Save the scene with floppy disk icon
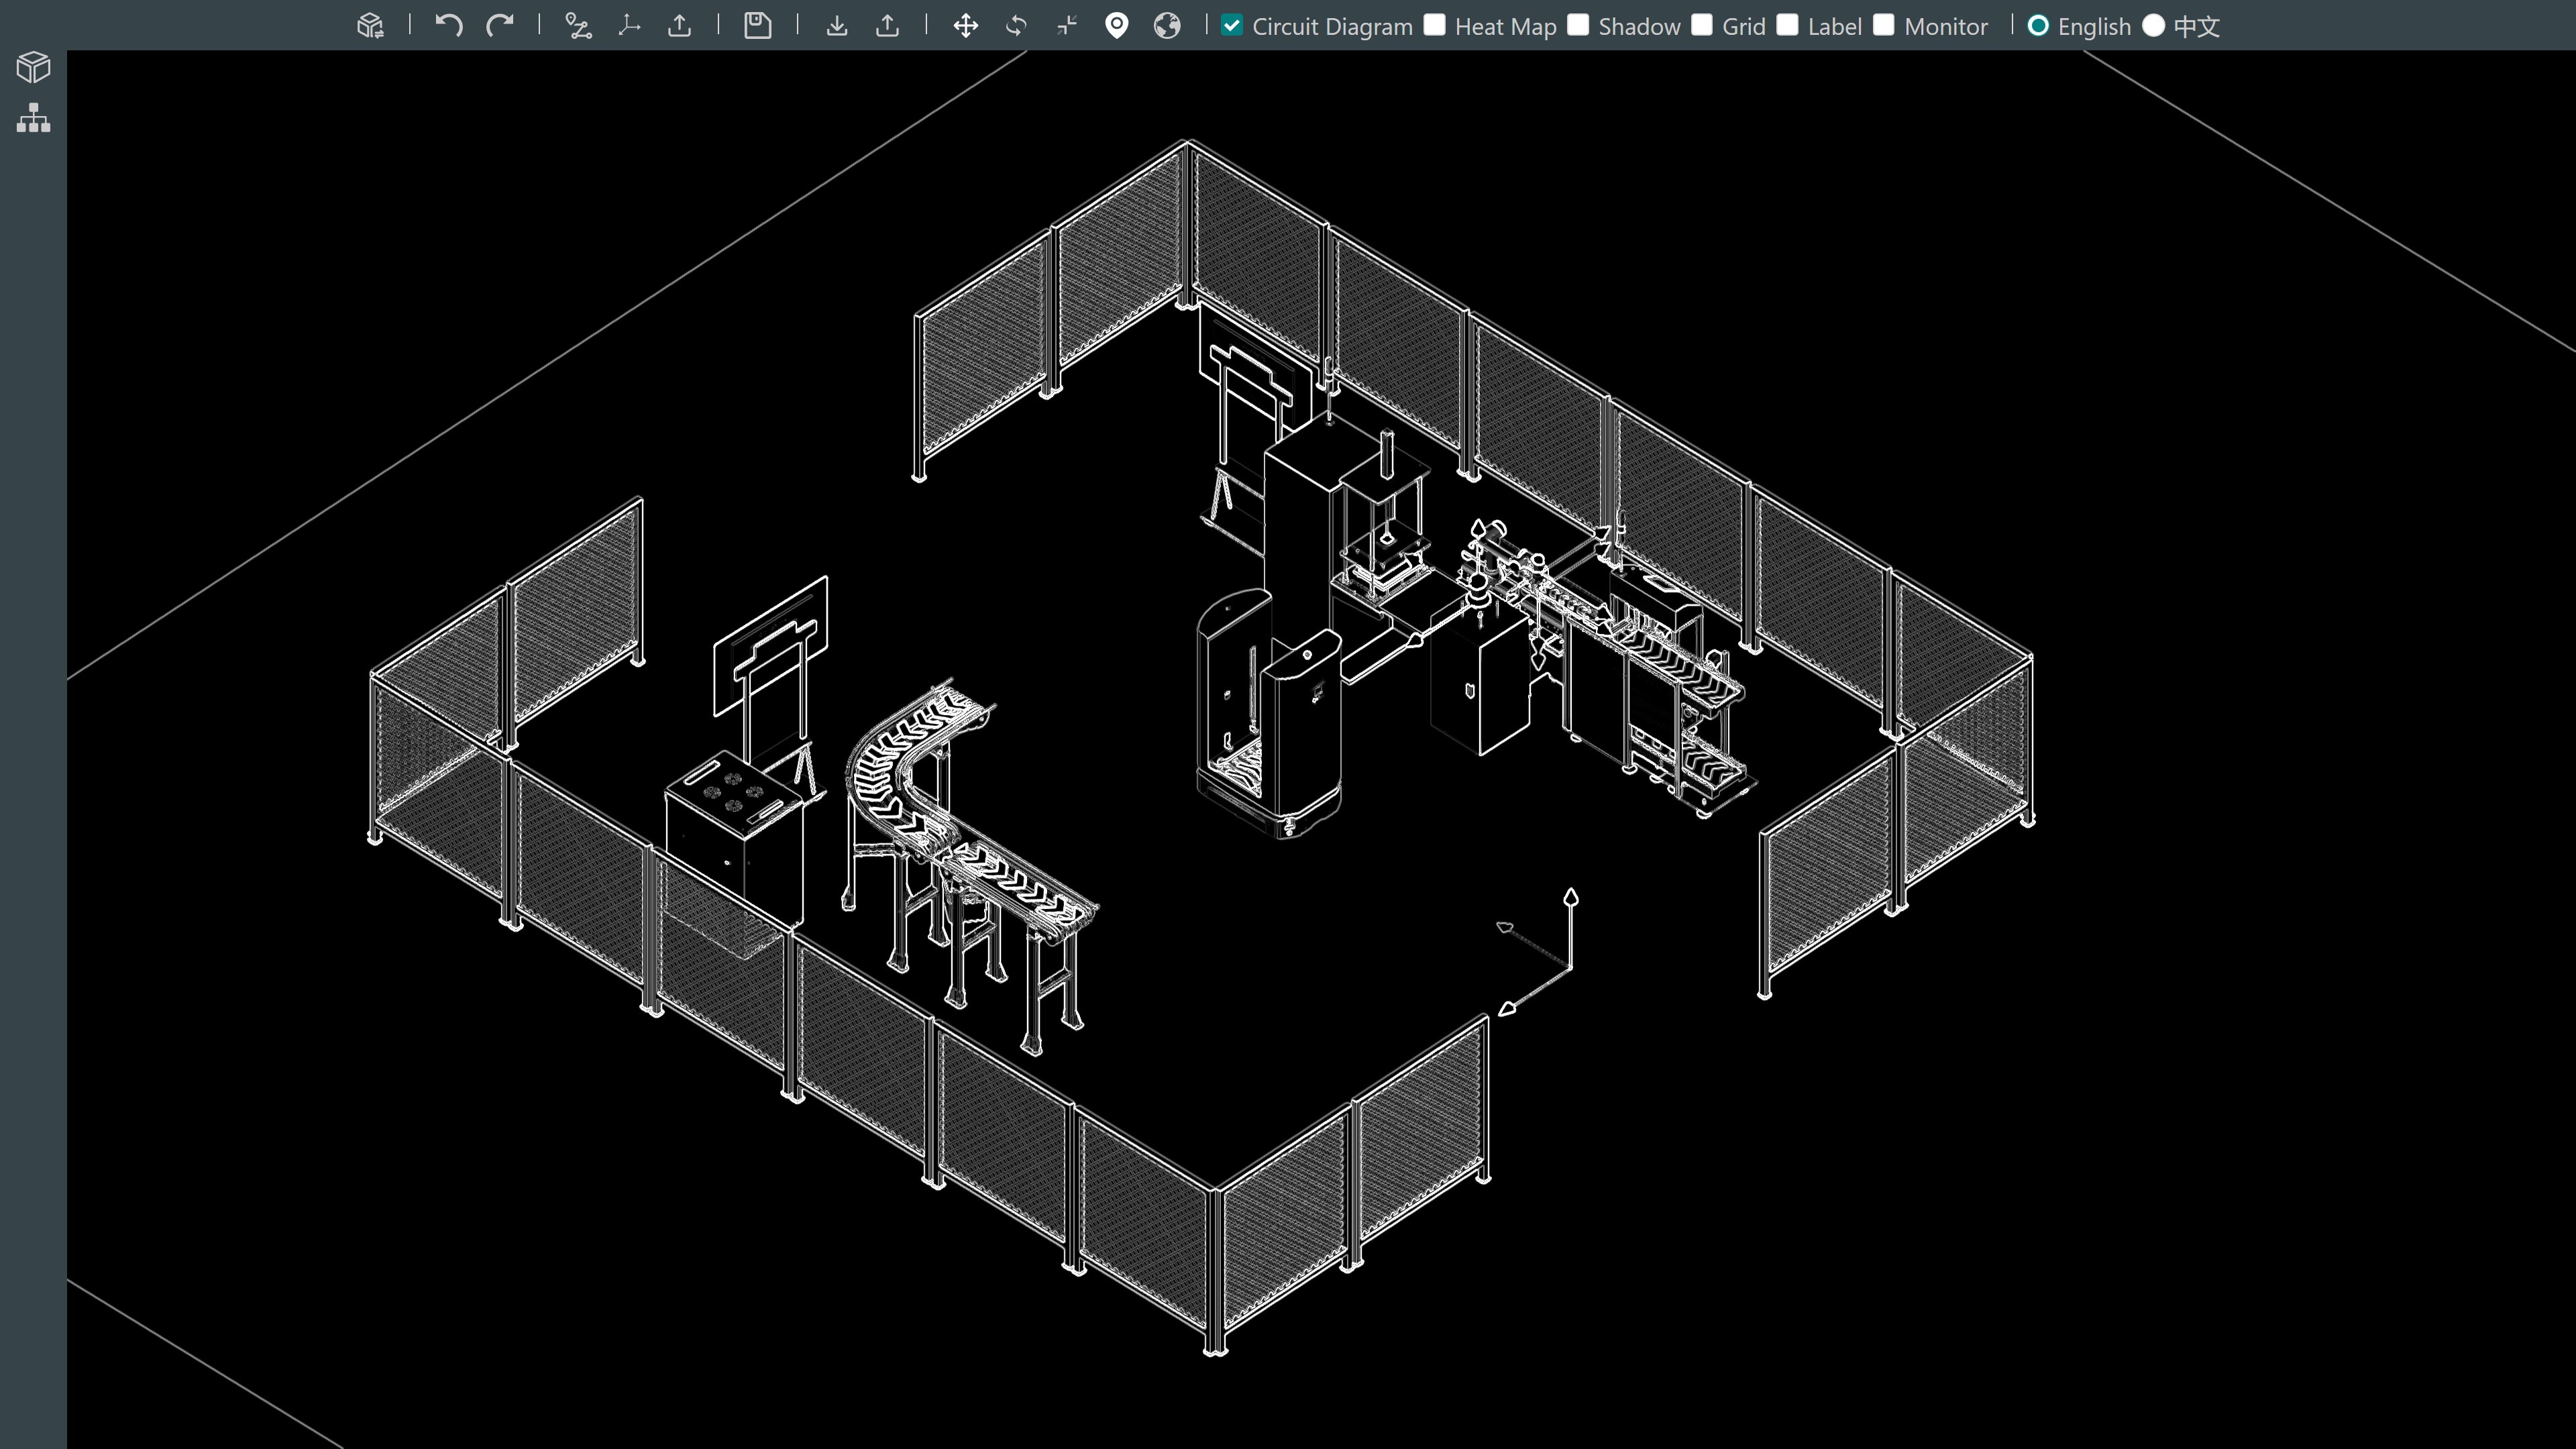 click(x=758, y=26)
